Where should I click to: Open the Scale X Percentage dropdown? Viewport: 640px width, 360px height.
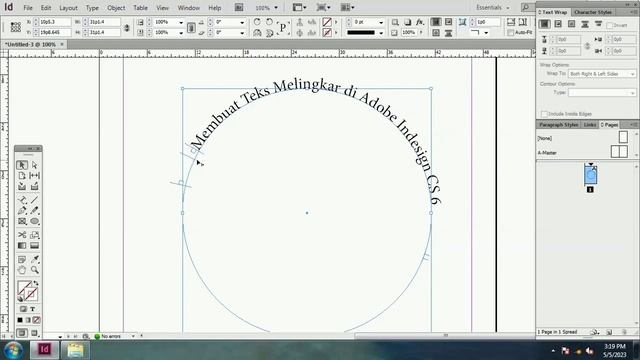(x=181, y=22)
